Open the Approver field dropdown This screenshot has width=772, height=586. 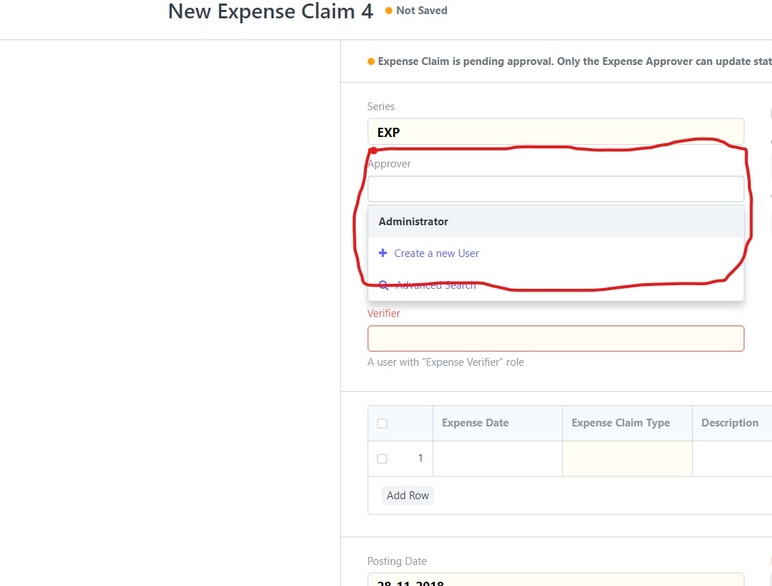click(x=556, y=189)
